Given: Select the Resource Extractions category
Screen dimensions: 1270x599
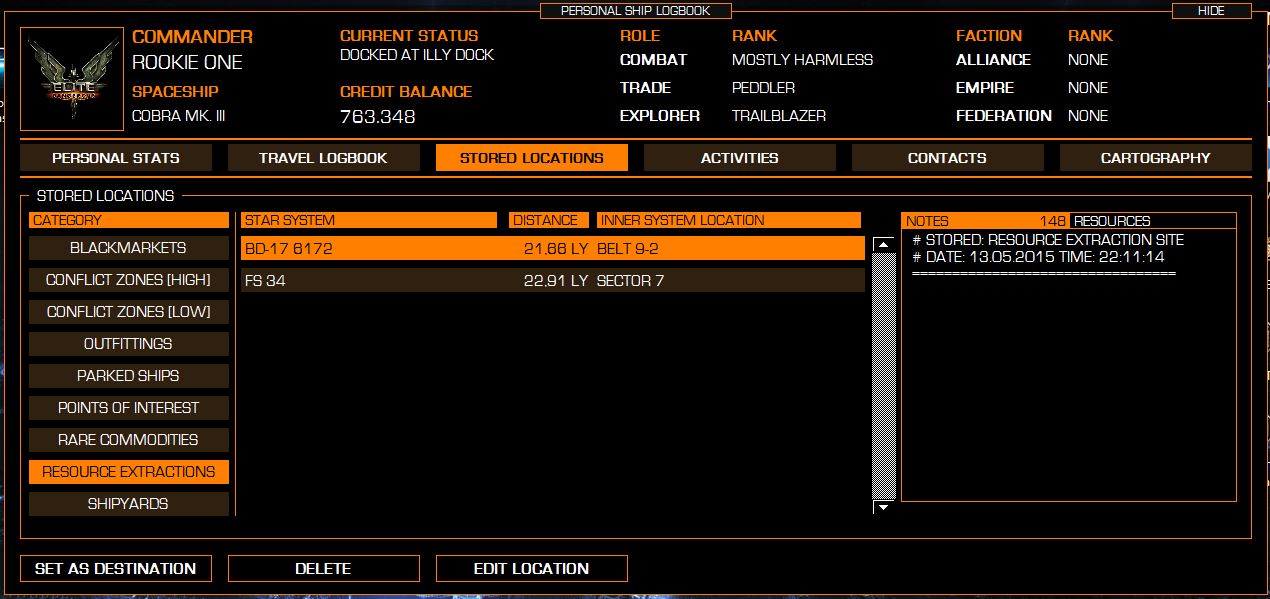Looking at the screenshot, I should [x=129, y=472].
